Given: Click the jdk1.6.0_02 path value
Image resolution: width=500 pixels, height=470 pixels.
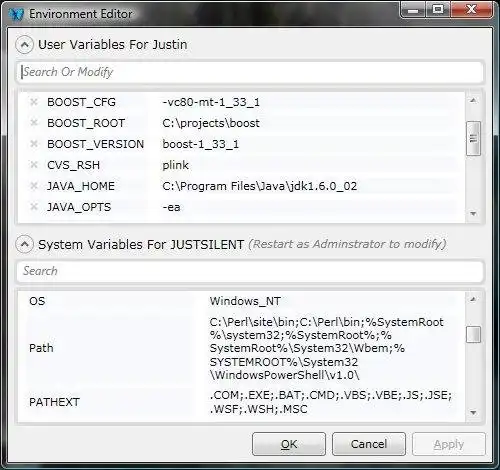Looking at the screenshot, I should (260, 186).
